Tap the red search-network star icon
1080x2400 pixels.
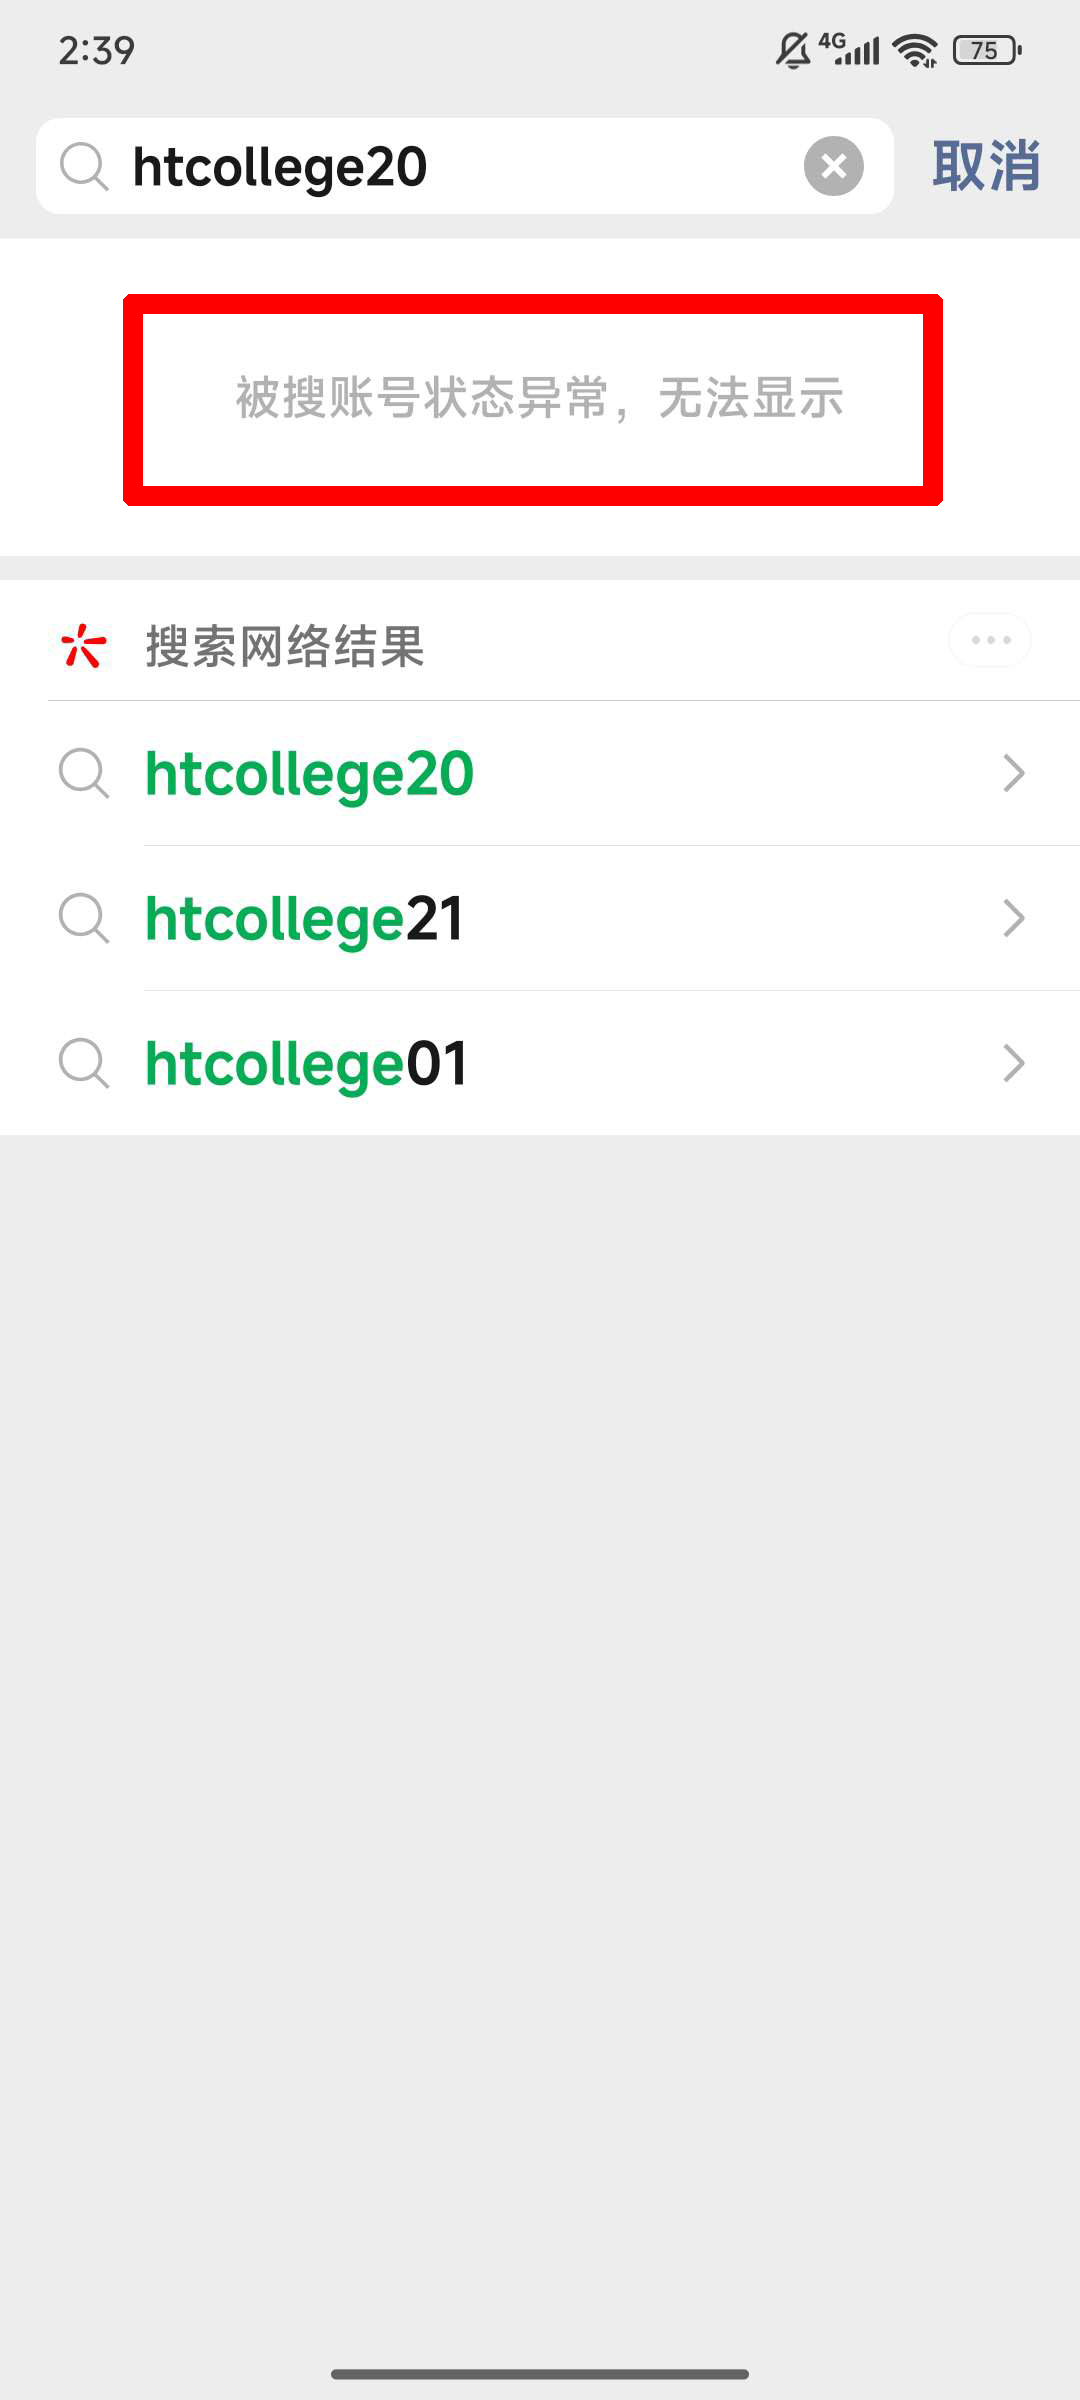point(83,646)
